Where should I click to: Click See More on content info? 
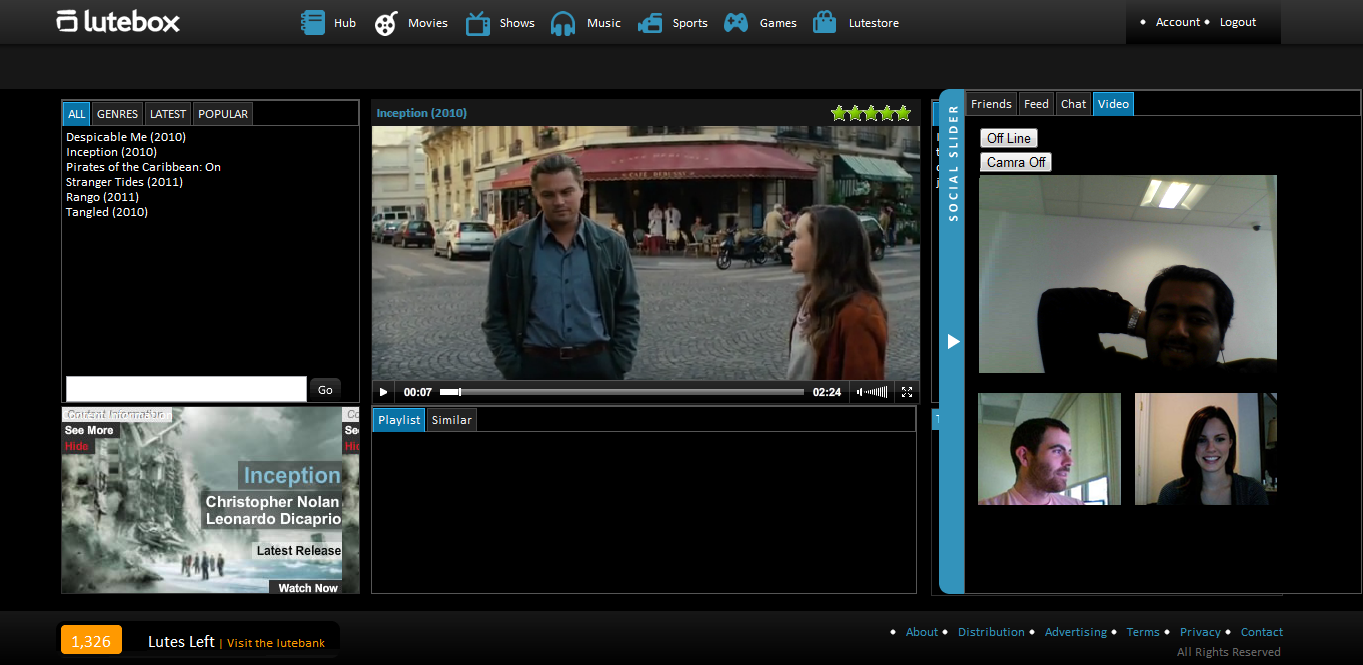[x=89, y=431]
